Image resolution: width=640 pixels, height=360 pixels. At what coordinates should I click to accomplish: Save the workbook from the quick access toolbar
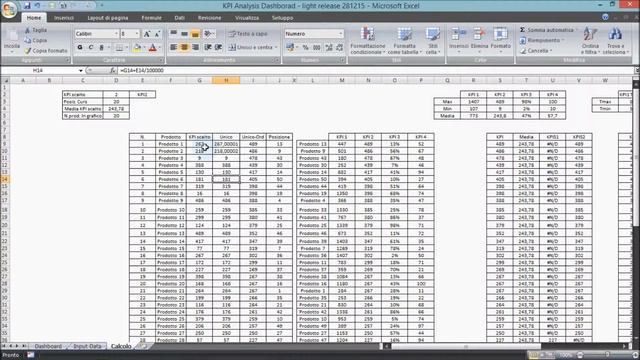coord(27,6)
